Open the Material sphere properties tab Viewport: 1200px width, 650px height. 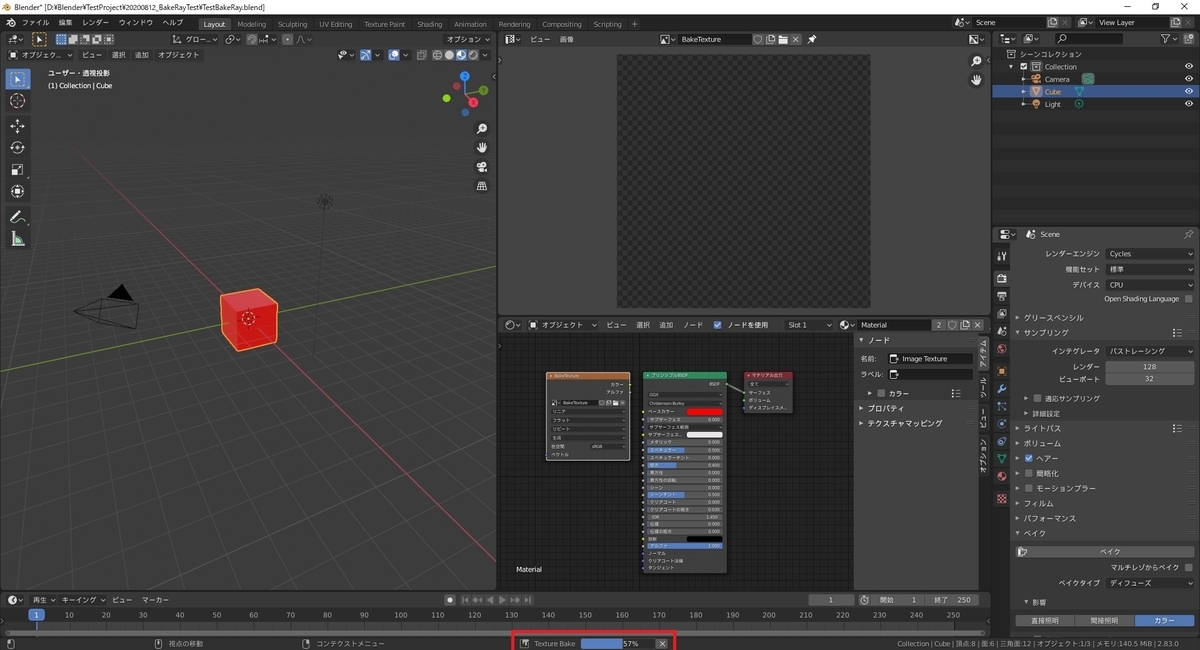tap(1001, 476)
